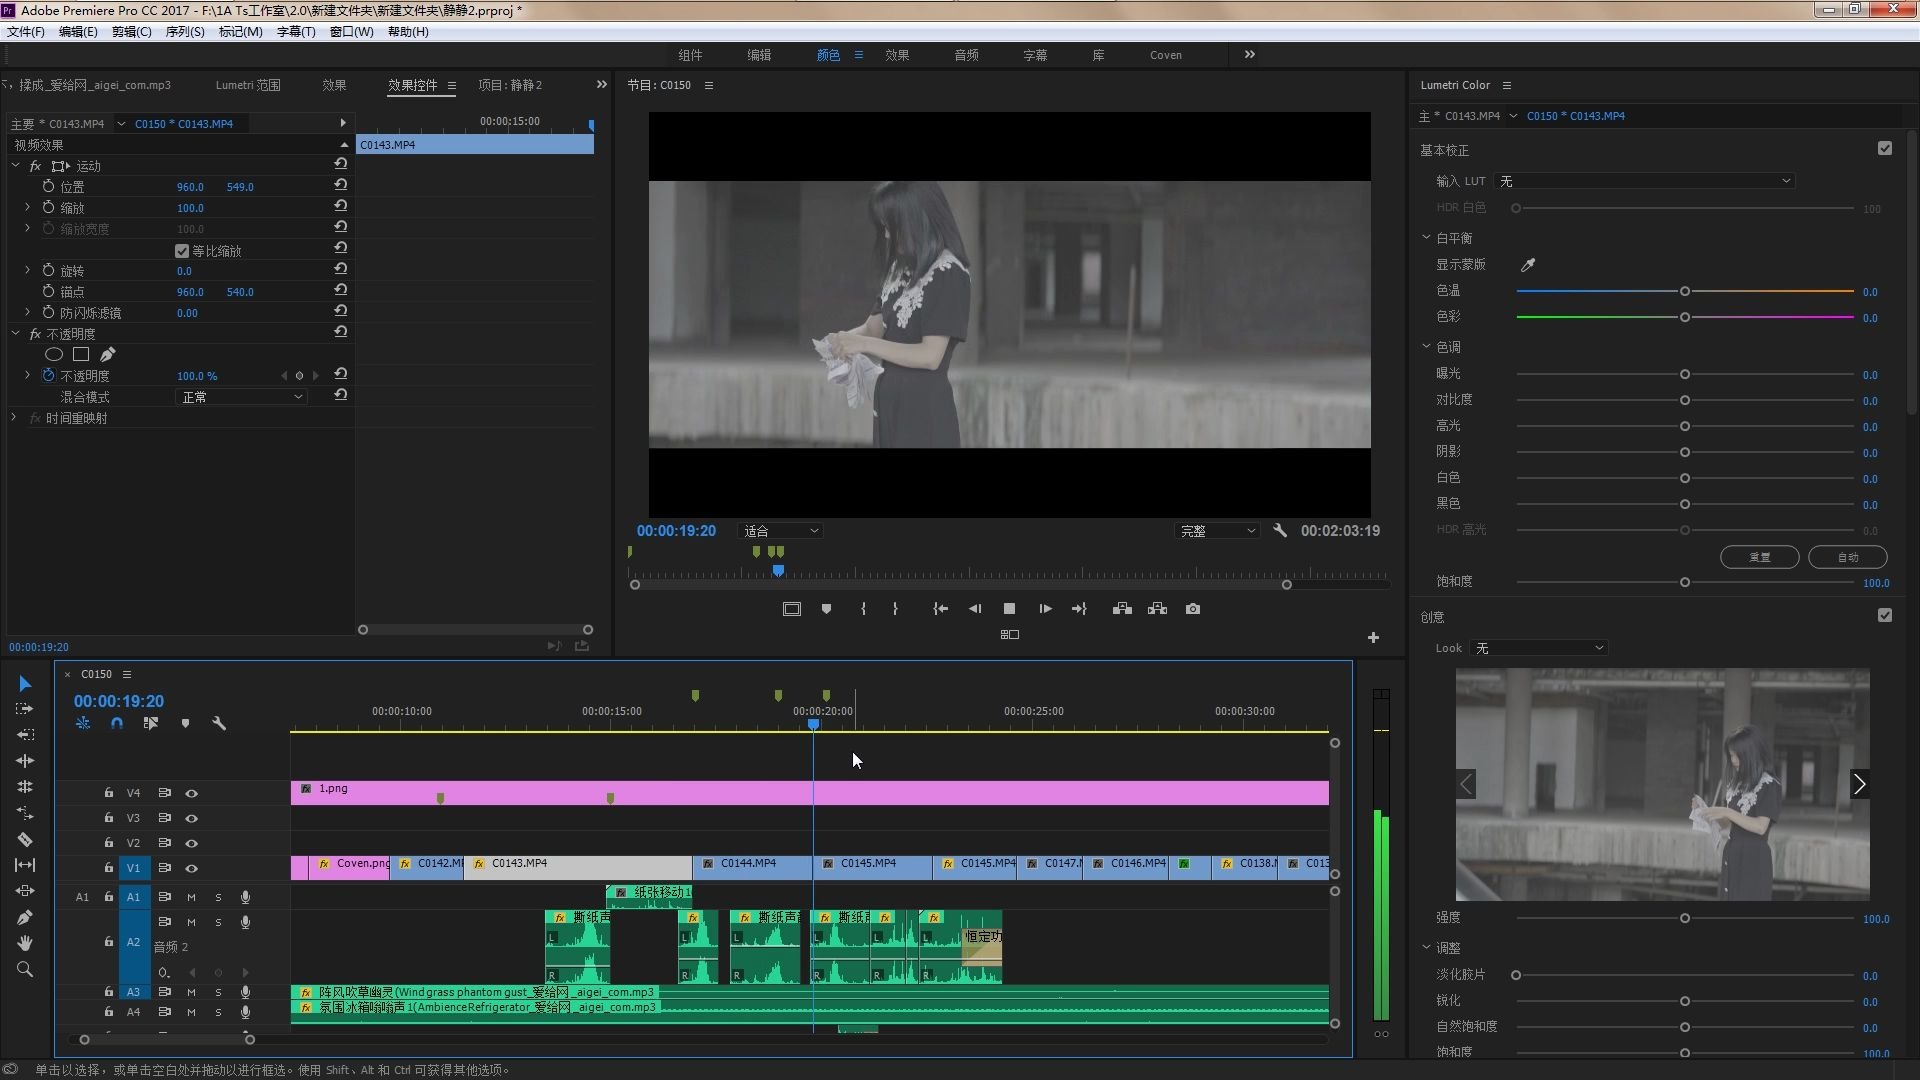Hide video track V4 with eye toggle
Image resolution: width=1920 pixels, height=1080 pixels.
point(191,793)
